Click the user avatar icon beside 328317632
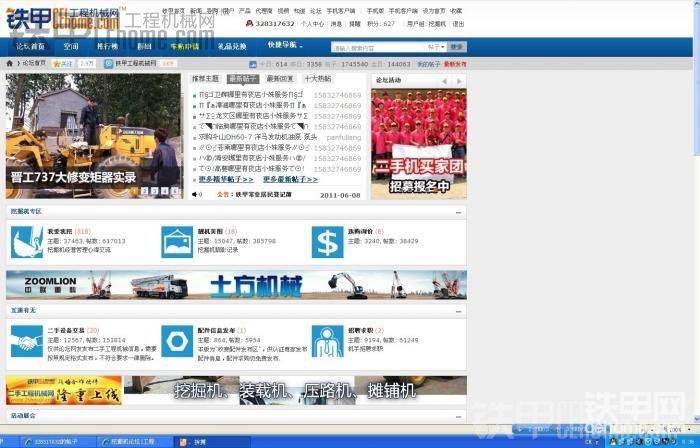Screen dimensions: 700x448 click(250, 23)
